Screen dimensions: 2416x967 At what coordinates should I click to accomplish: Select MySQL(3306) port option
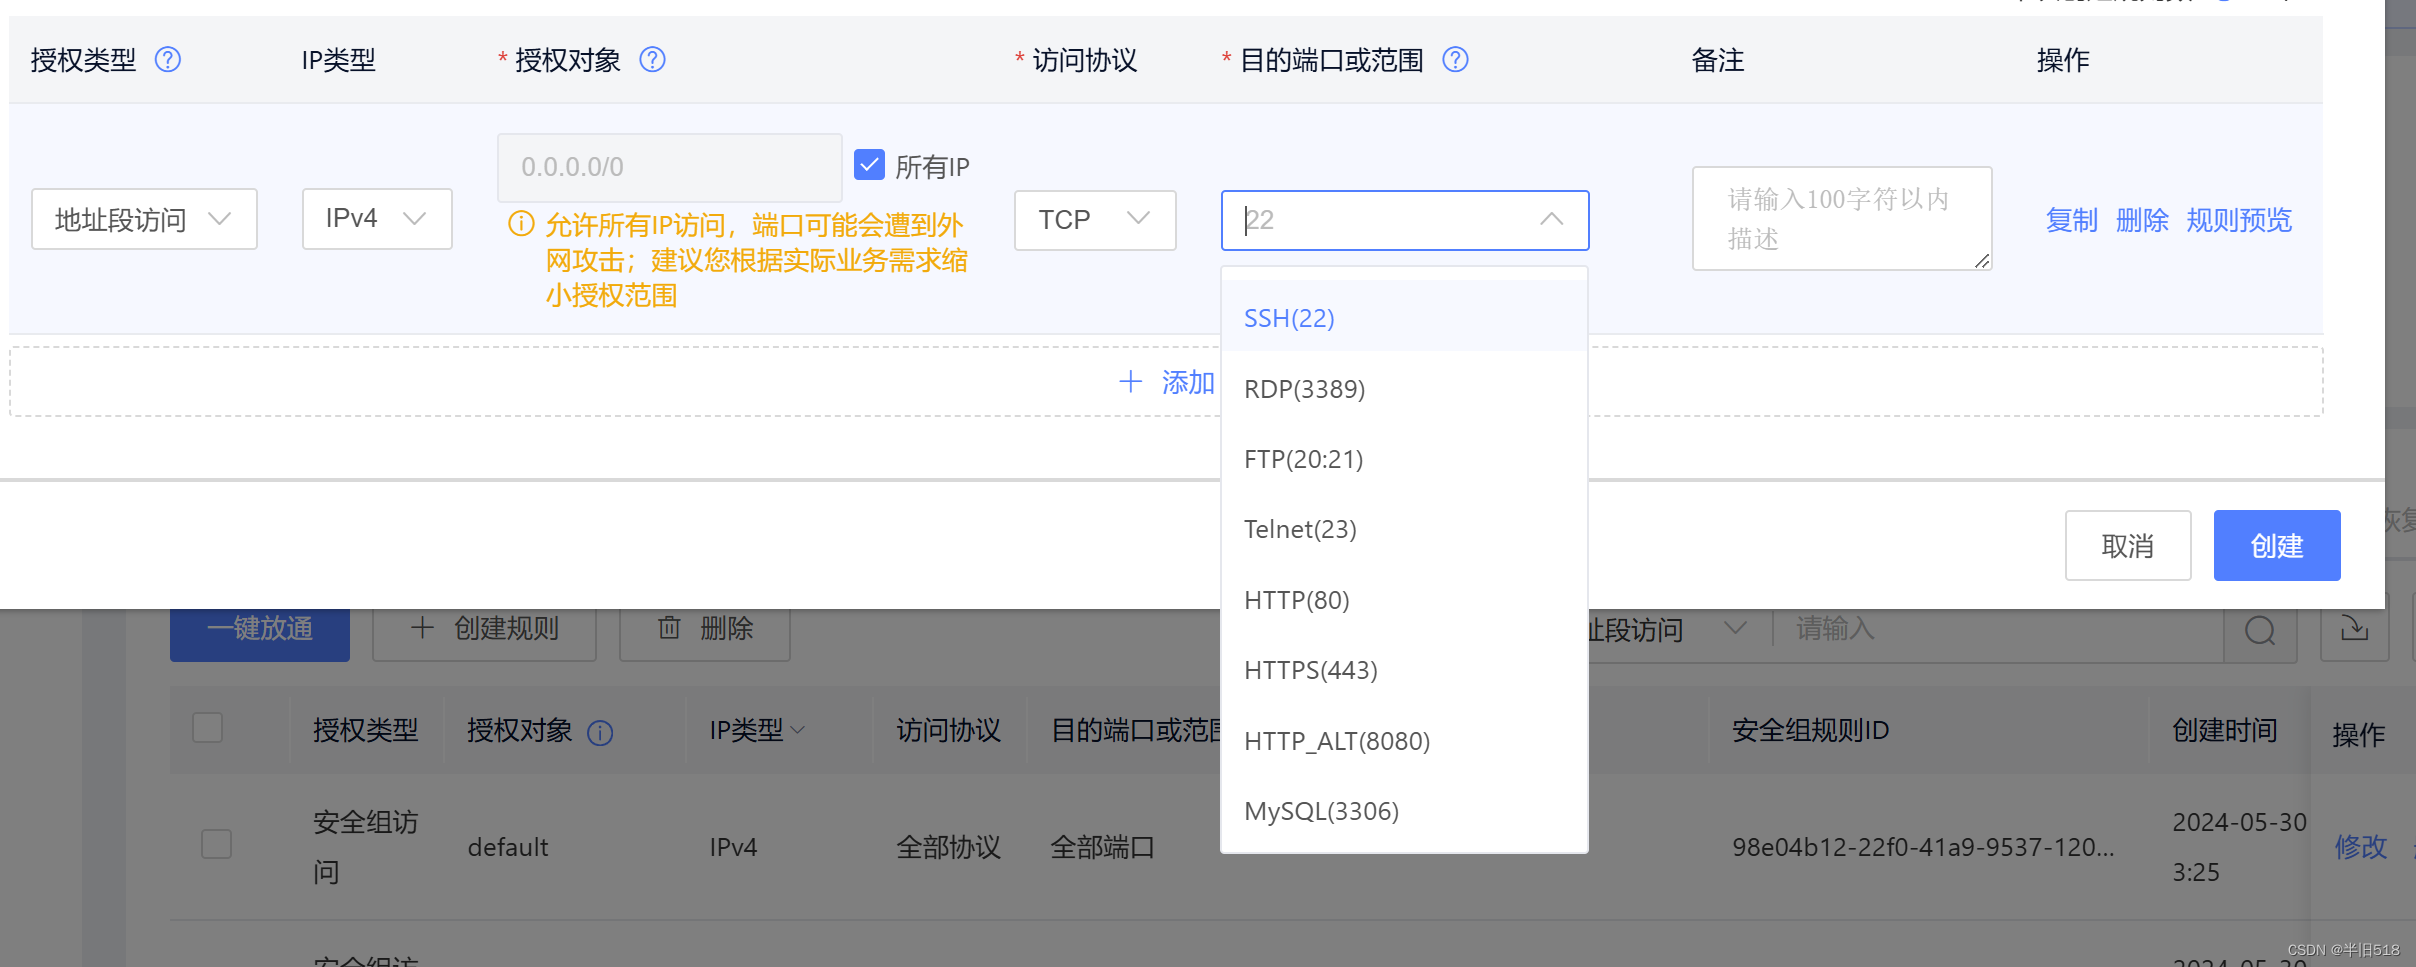pos(1404,811)
